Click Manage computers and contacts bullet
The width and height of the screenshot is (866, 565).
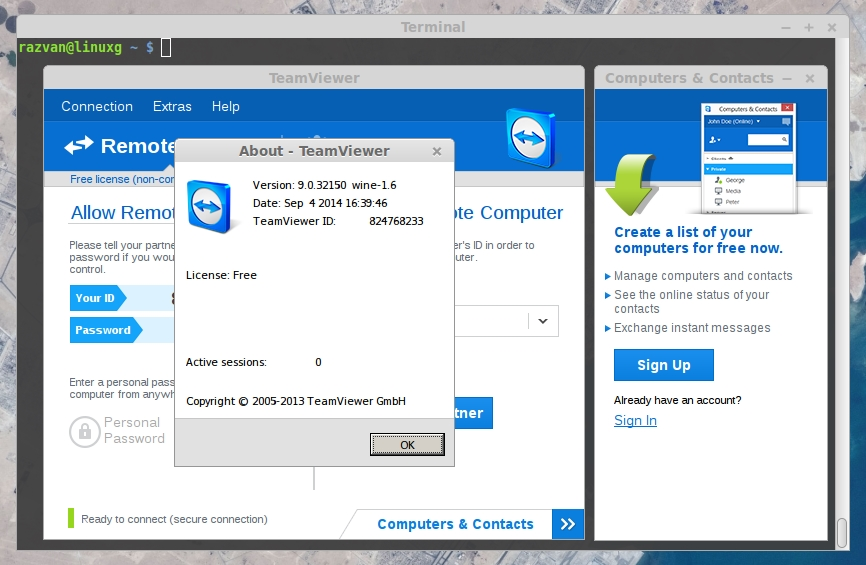pyautogui.click(x=703, y=276)
